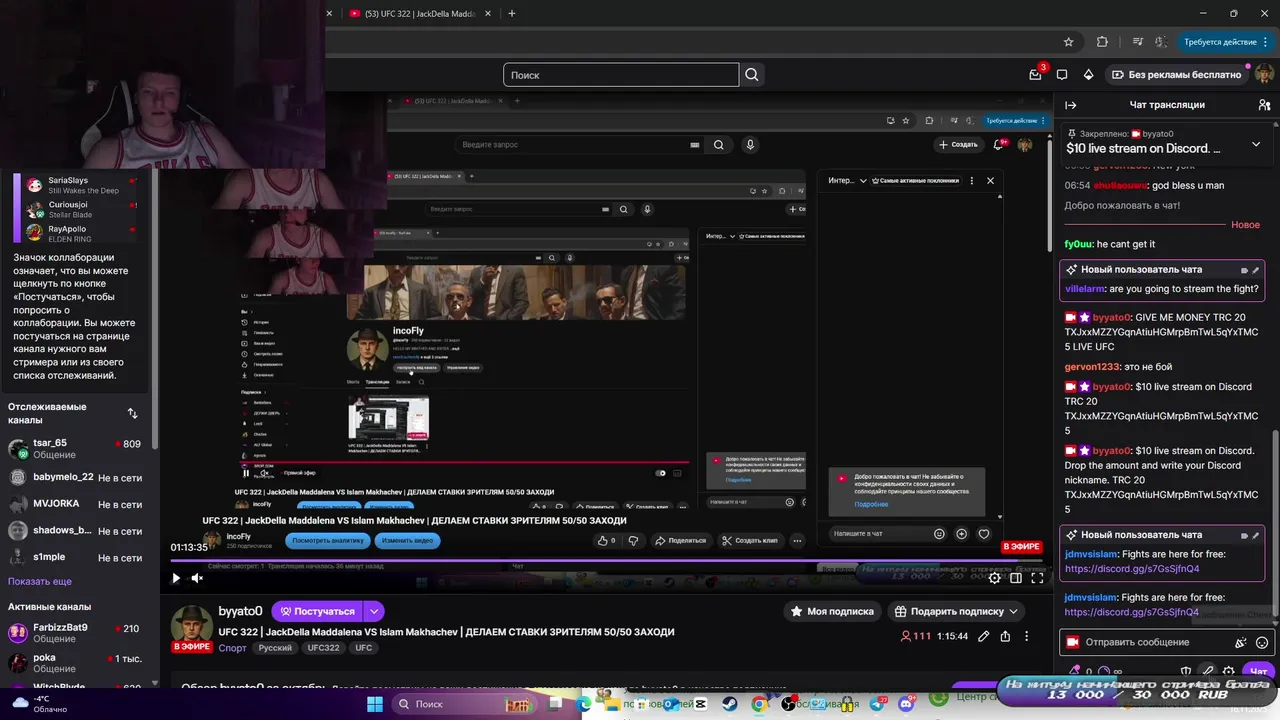The height and width of the screenshot is (720, 1280).
Task: Click the YouTube search icon in the stream
Action: coord(718,145)
